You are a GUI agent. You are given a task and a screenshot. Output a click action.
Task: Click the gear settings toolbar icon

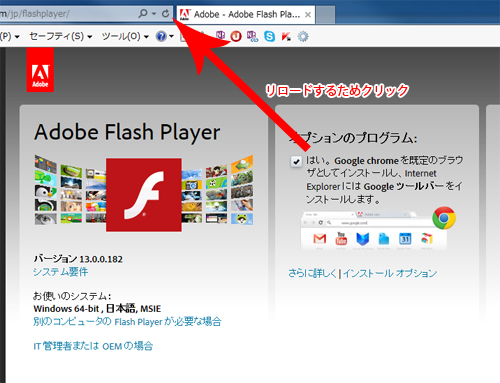pos(303,36)
